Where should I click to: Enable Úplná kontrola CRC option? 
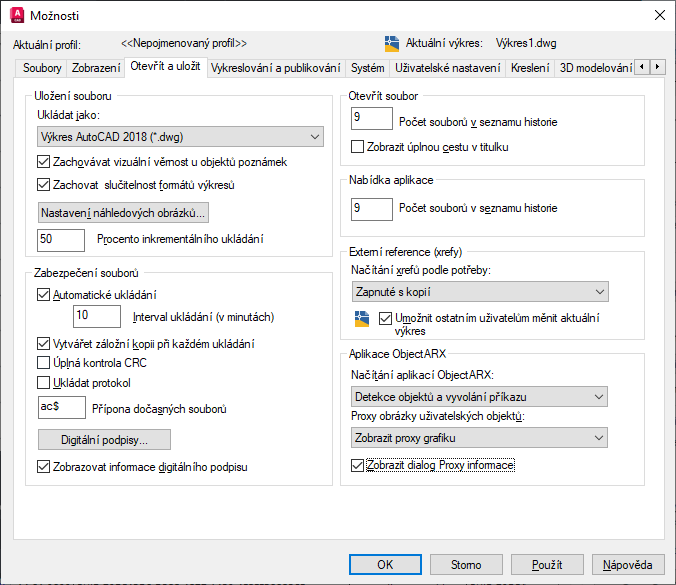pyautogui.click(x=43, y=362)
